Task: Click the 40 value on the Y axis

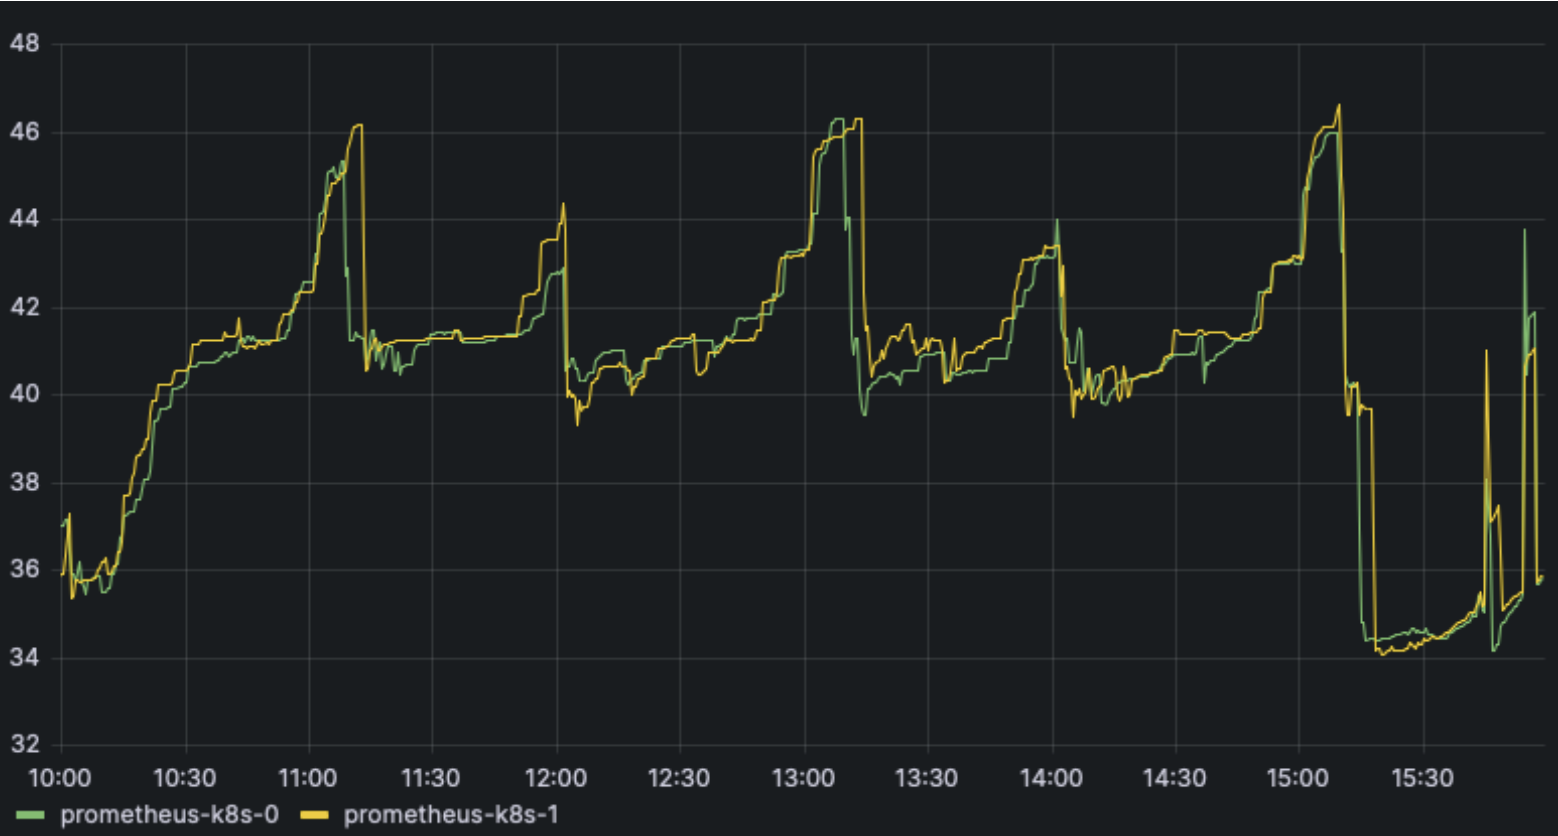Action: [24, 395]
